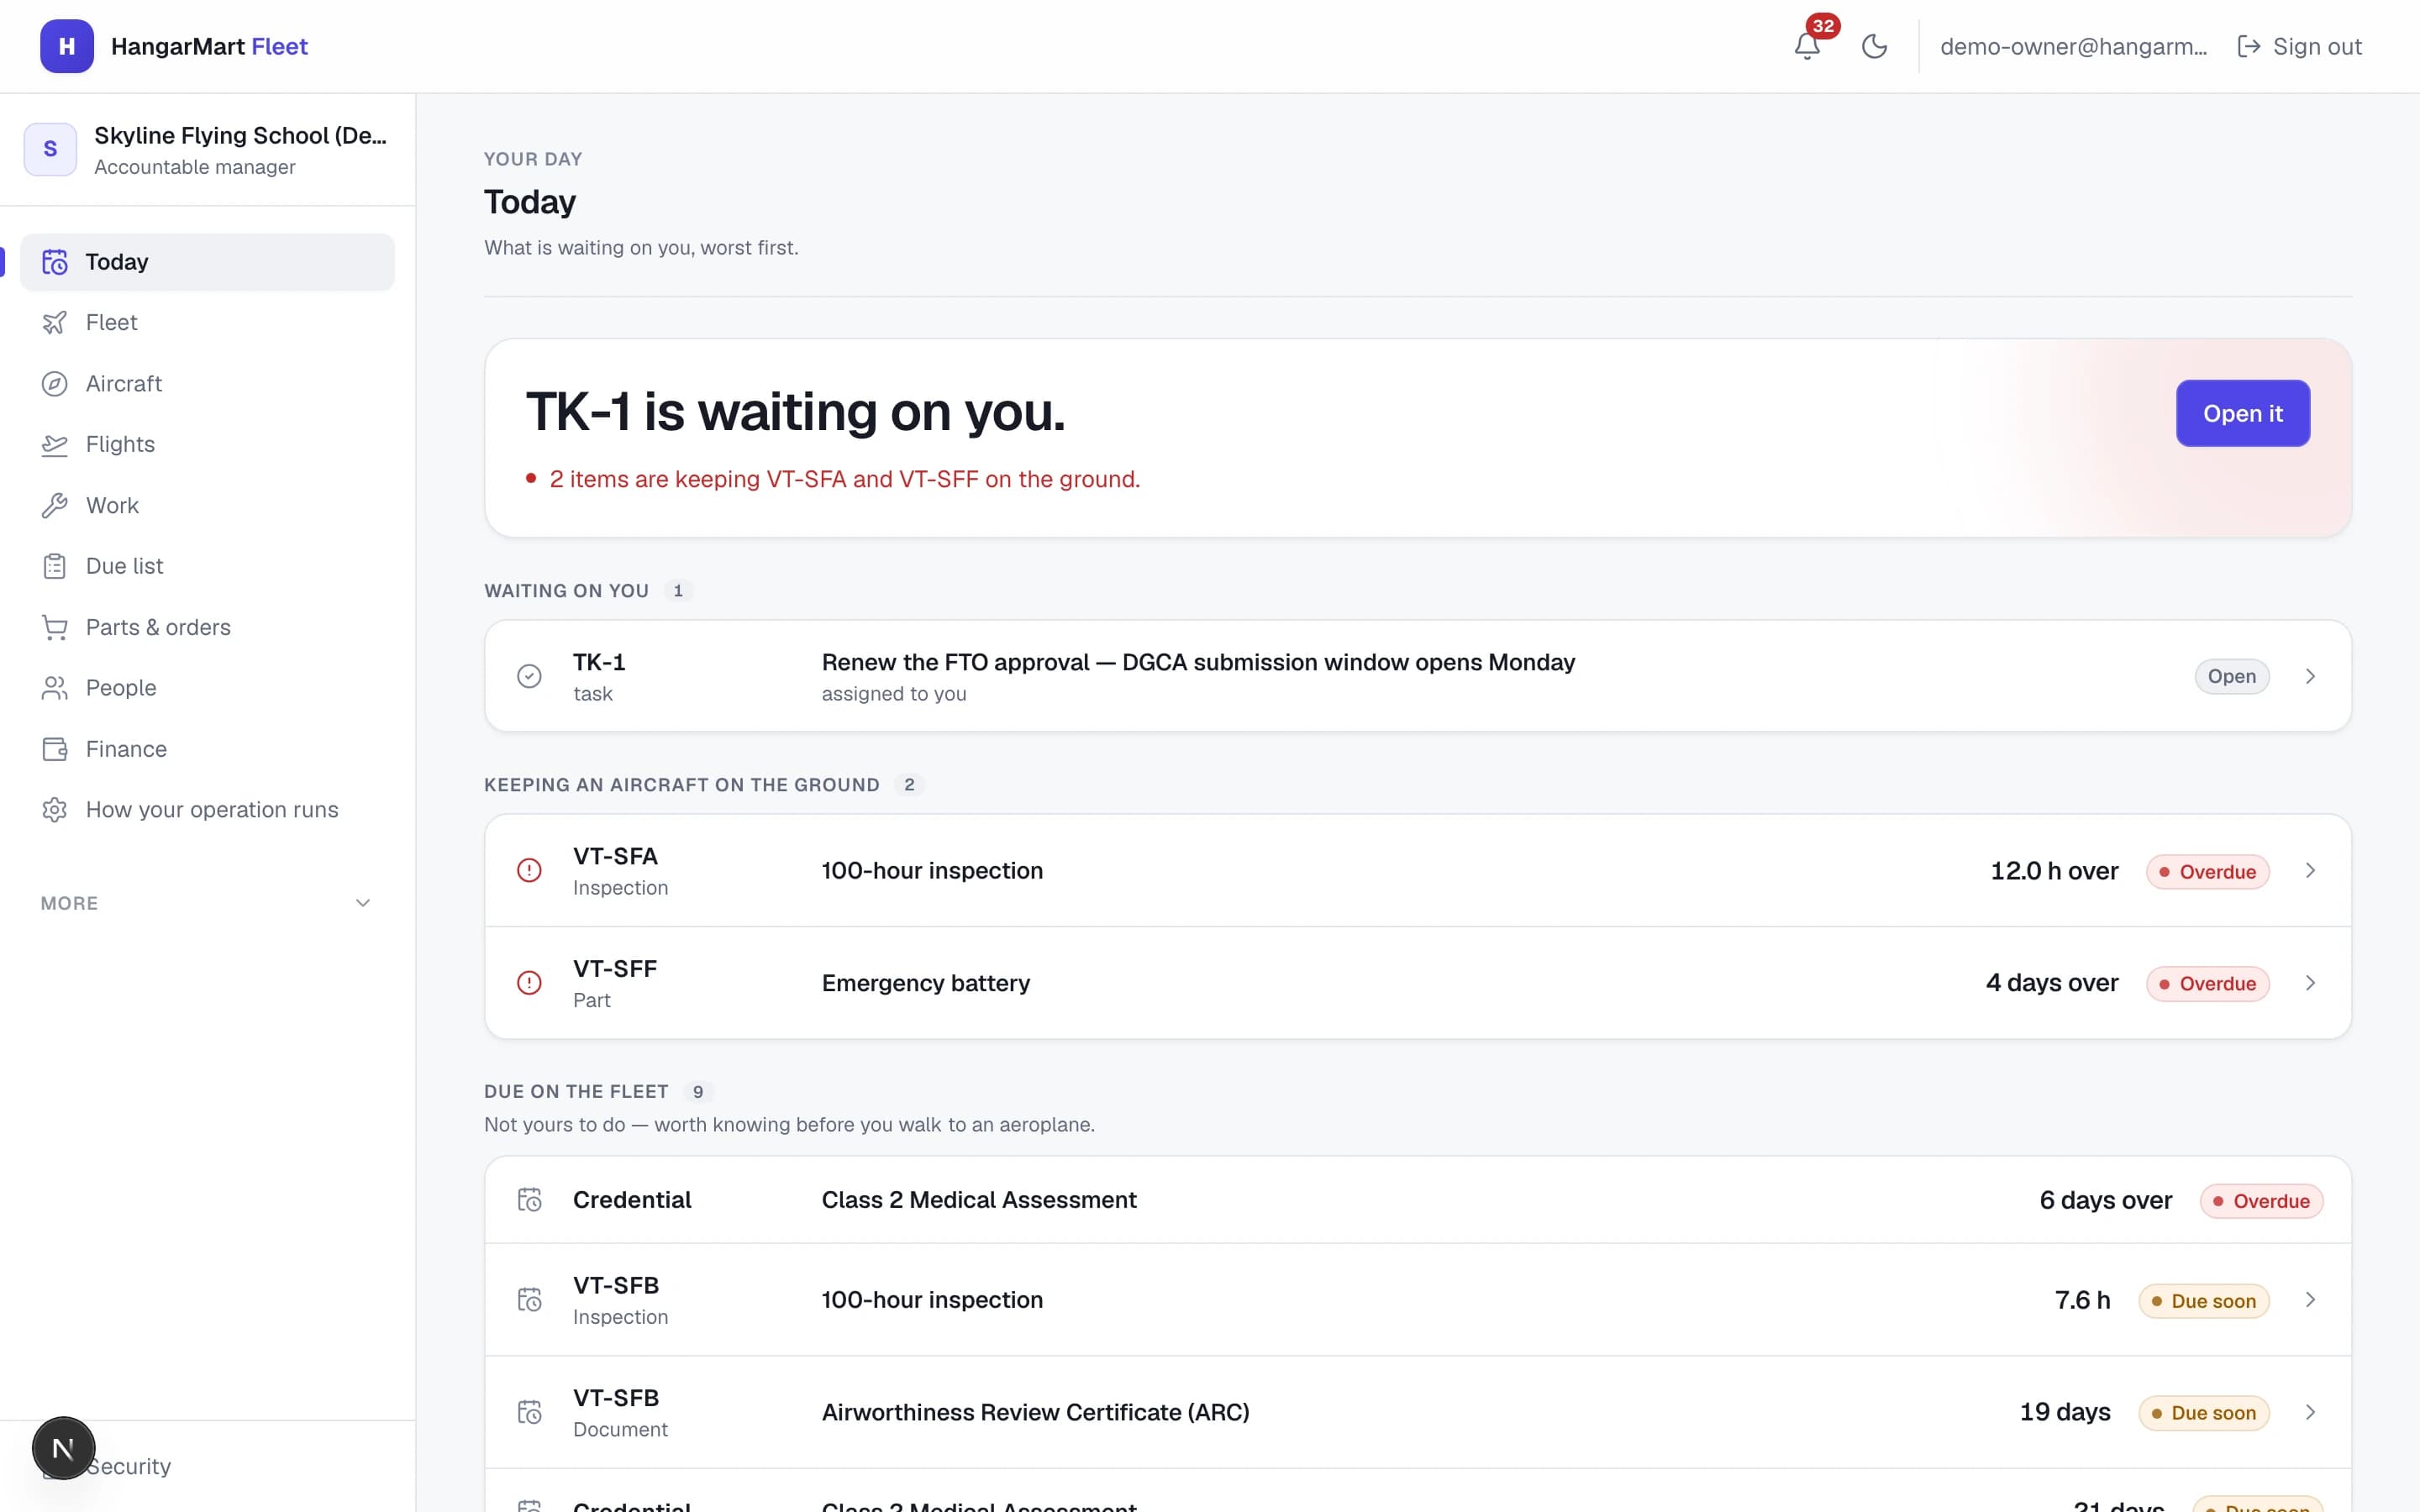
Task: Click the Sign out link
Action: pyautogui.click(x=2299, y=46)
